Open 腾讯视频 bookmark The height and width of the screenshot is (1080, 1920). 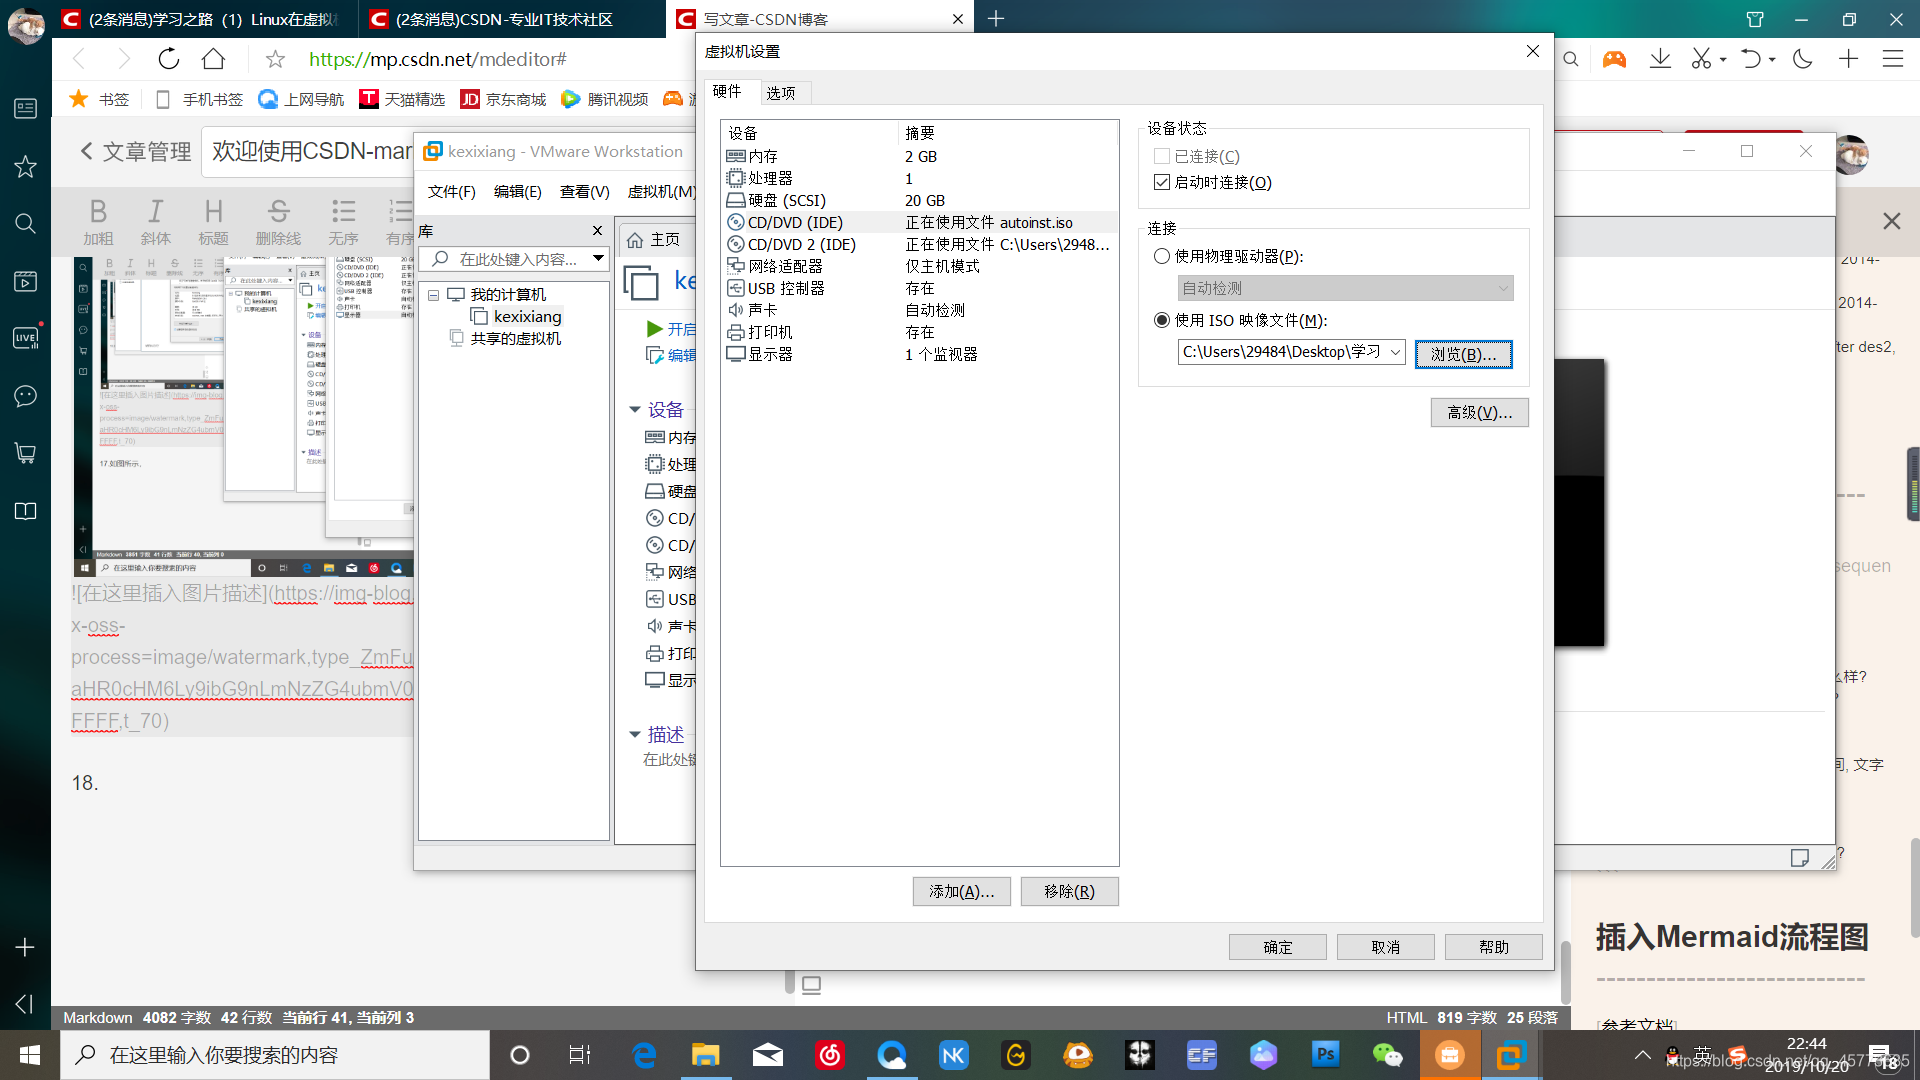click(605, 99)
